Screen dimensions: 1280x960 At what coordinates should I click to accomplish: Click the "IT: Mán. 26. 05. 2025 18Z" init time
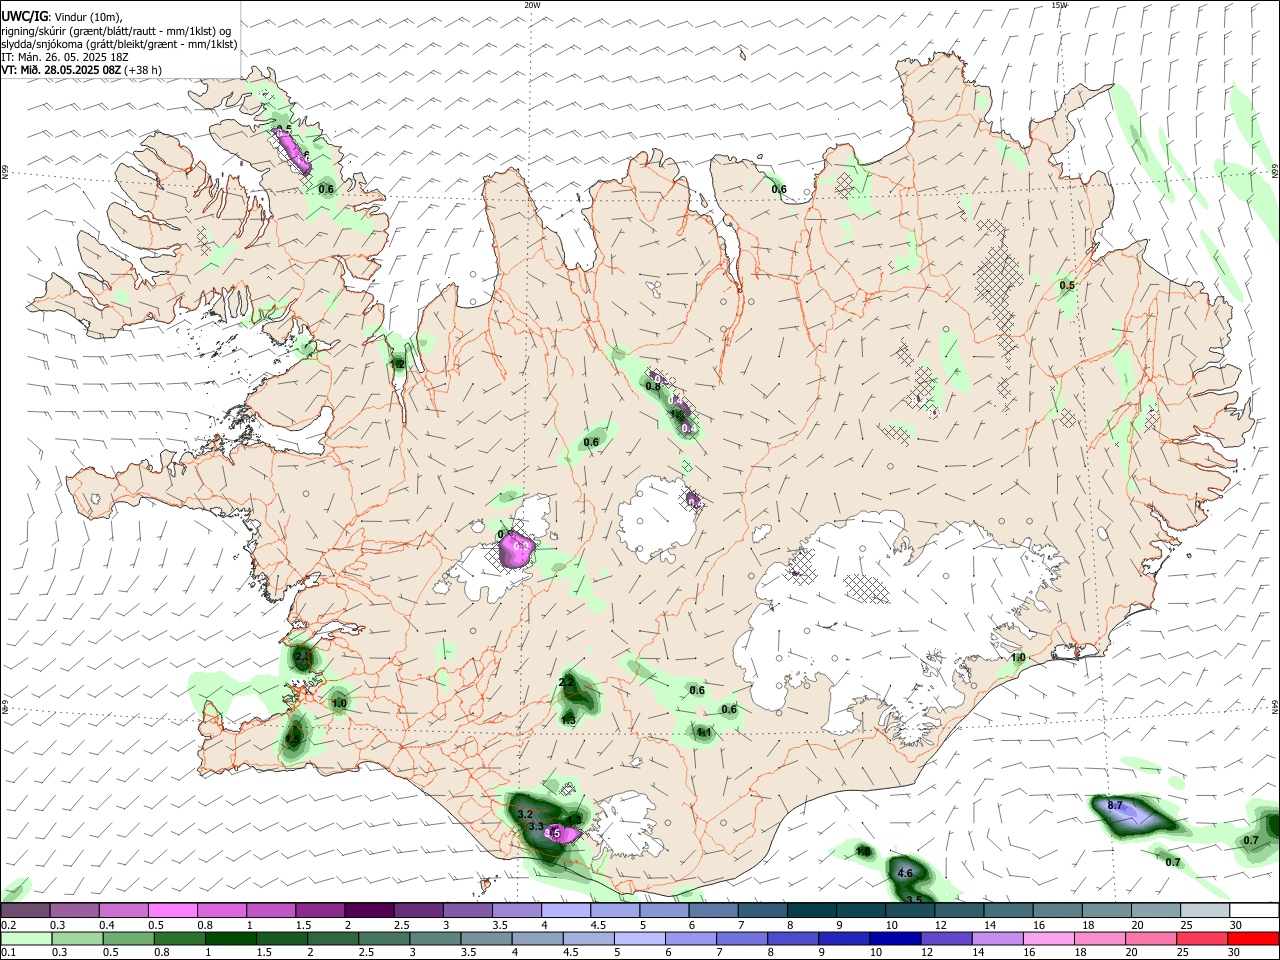click(65, 57)
